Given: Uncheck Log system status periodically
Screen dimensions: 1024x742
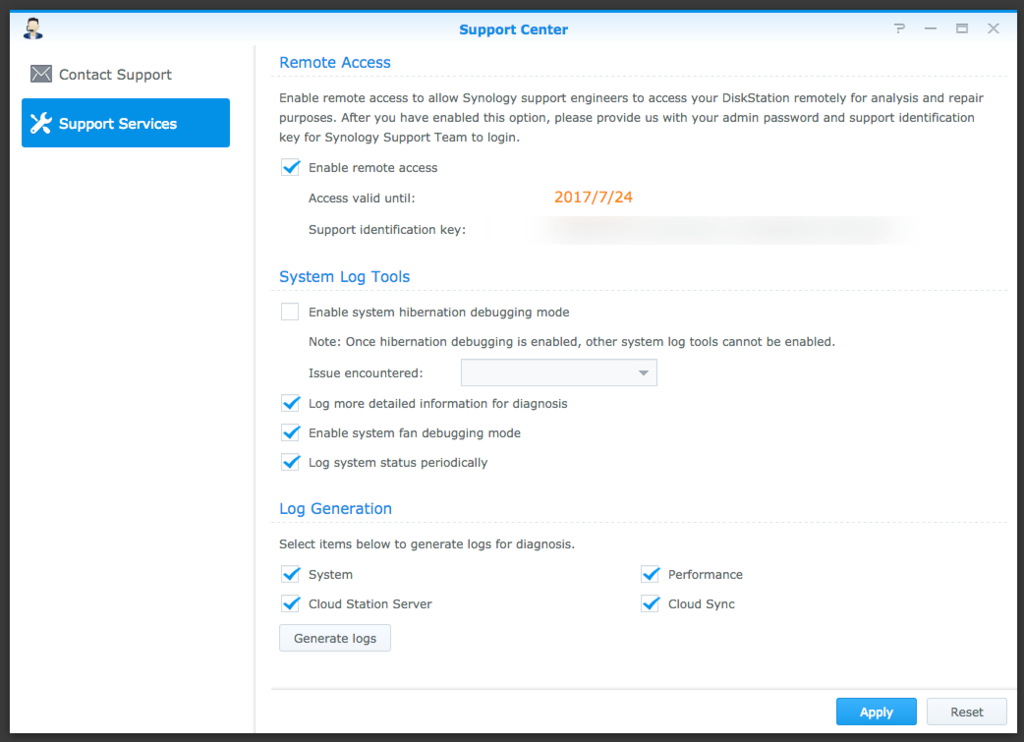Looking at the screenshot, I should (290, 463).
